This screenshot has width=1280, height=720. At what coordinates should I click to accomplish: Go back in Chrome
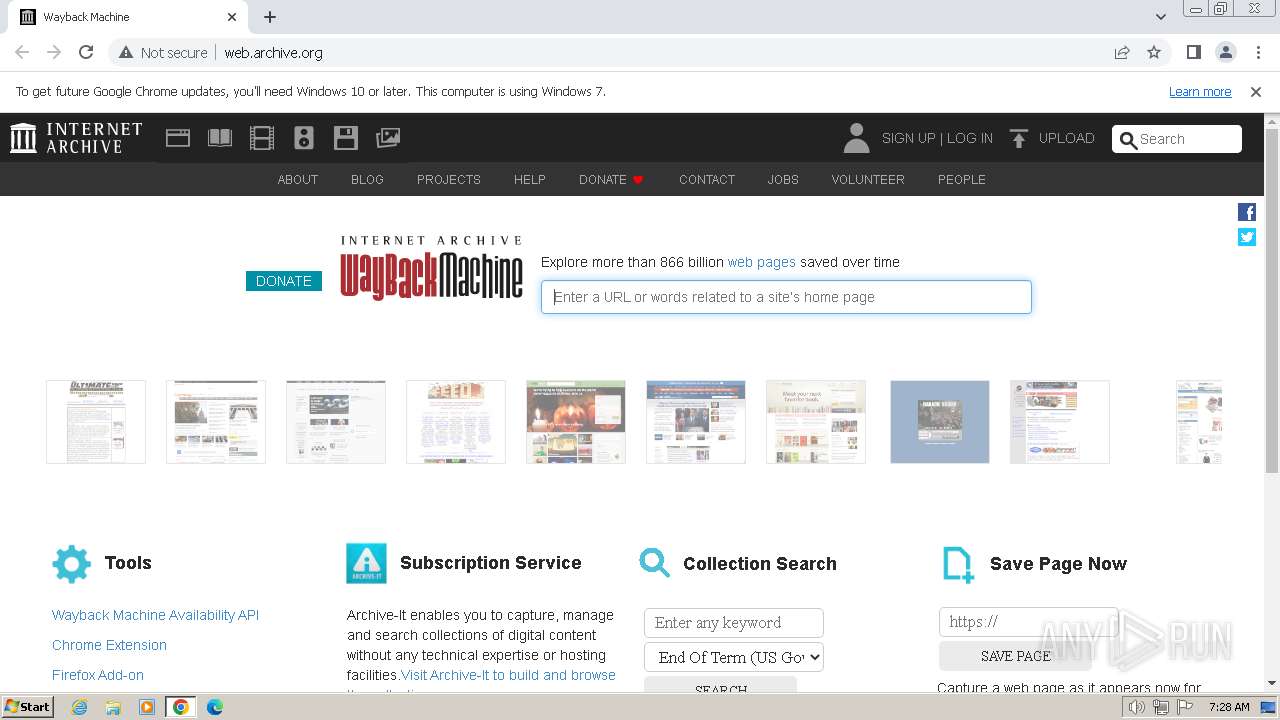(x=22, y=52)
